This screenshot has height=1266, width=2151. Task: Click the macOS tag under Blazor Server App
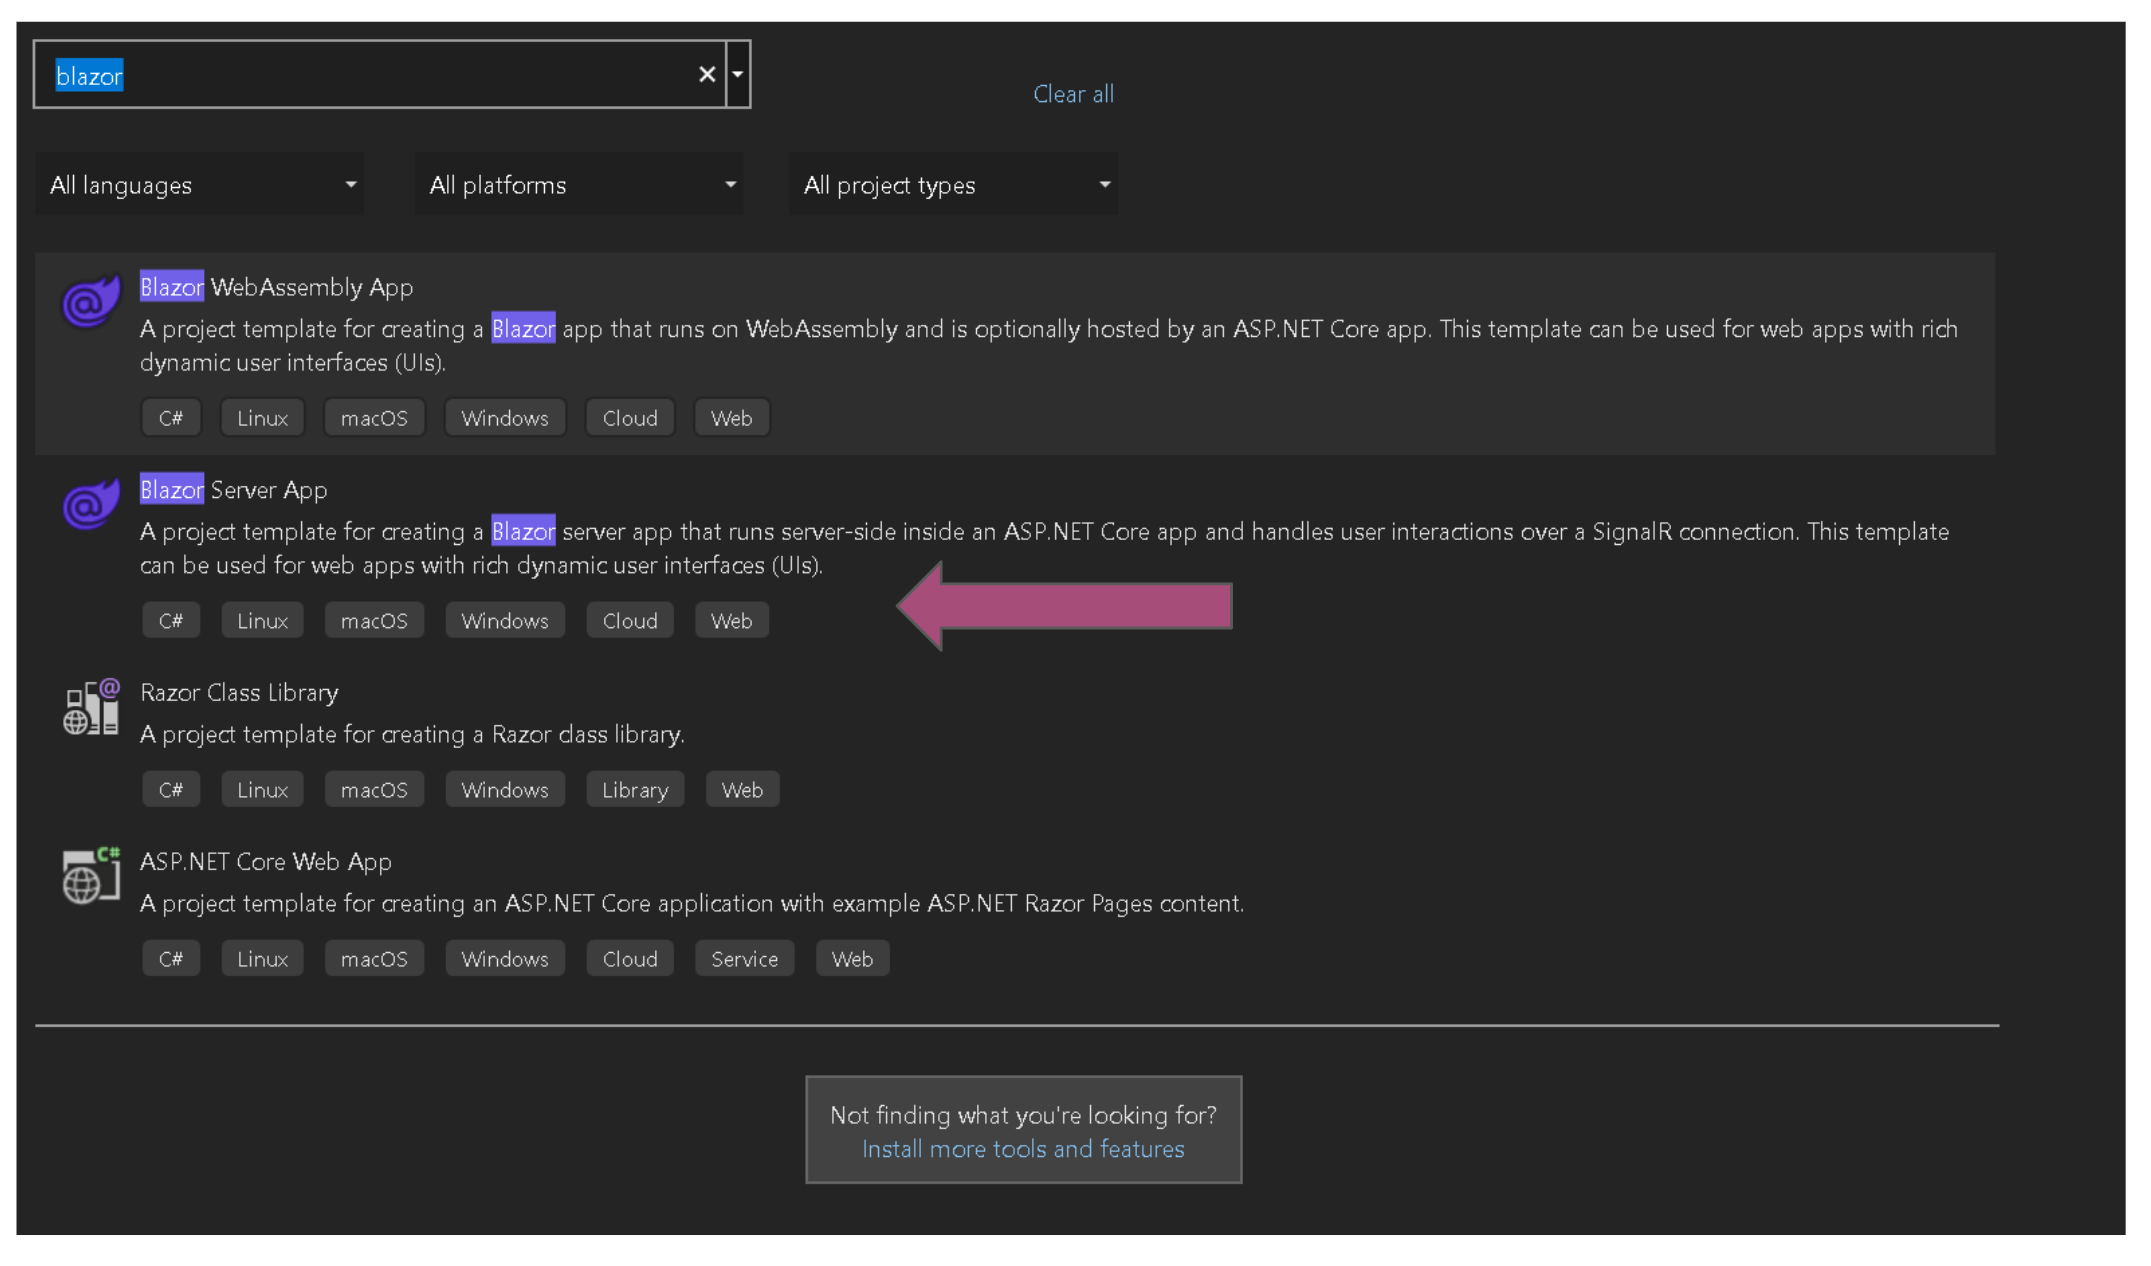[x=374, y=620]
